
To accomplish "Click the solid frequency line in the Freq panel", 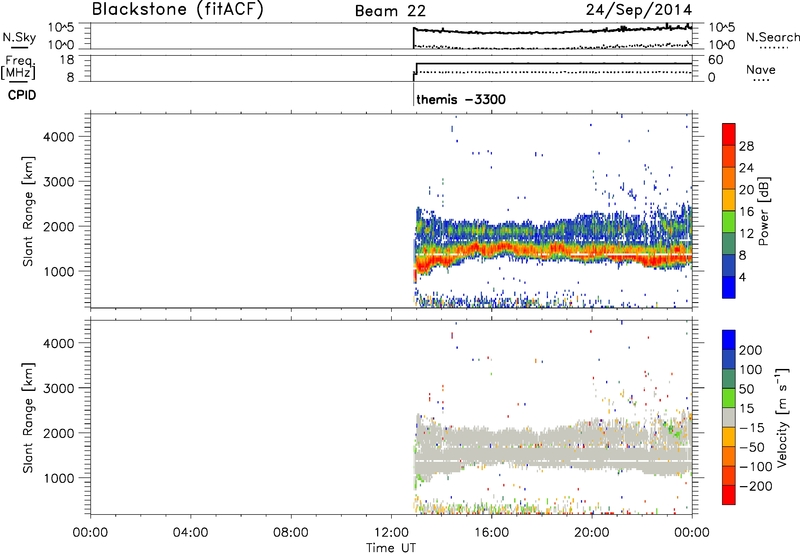I will pos(554,64).
